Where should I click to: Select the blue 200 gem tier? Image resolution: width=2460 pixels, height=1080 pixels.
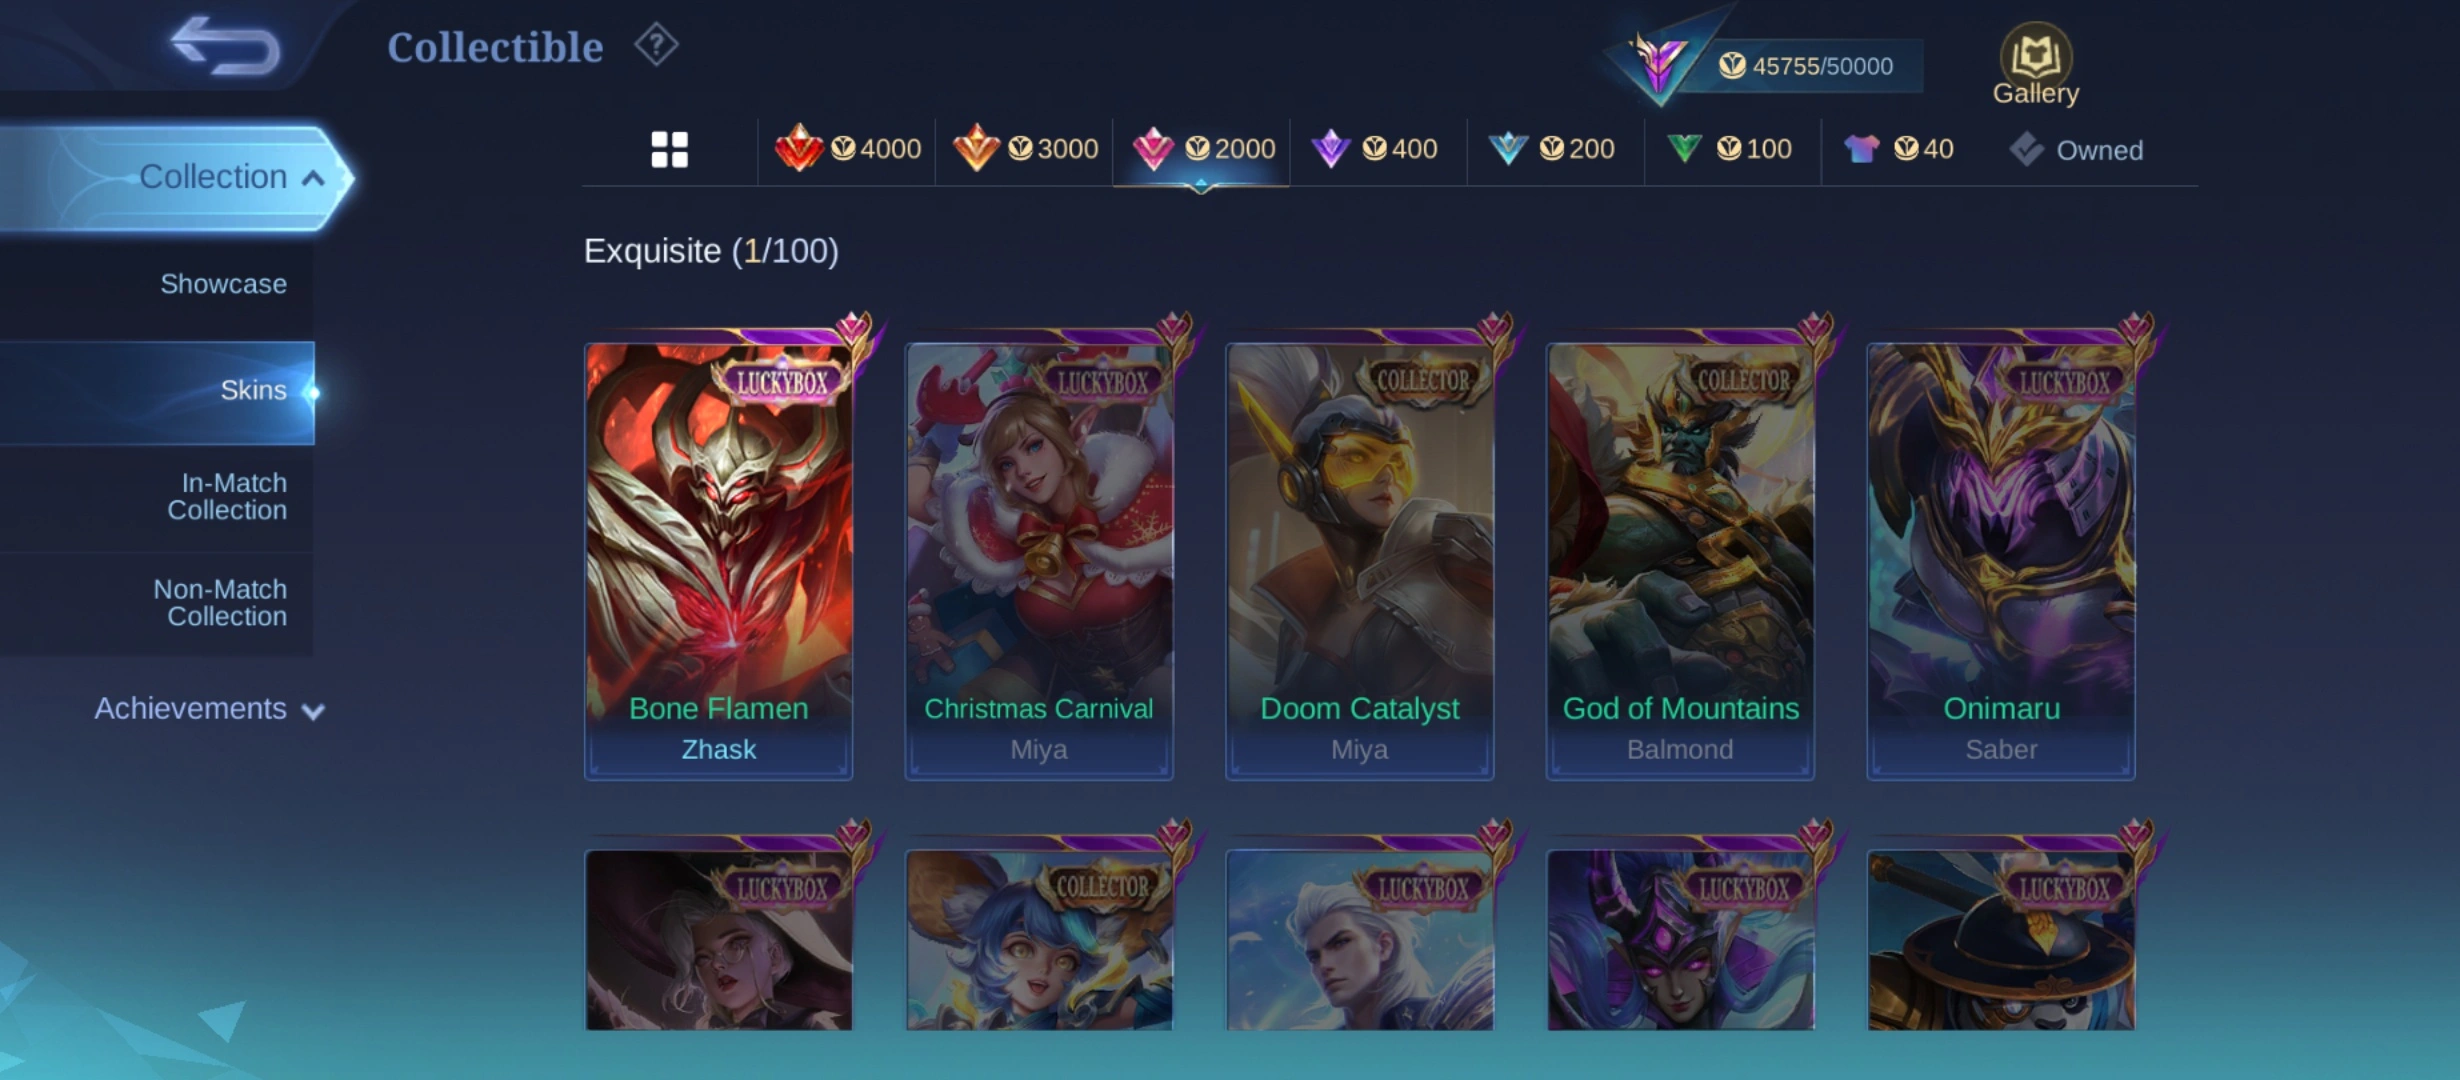[1551, 149]
